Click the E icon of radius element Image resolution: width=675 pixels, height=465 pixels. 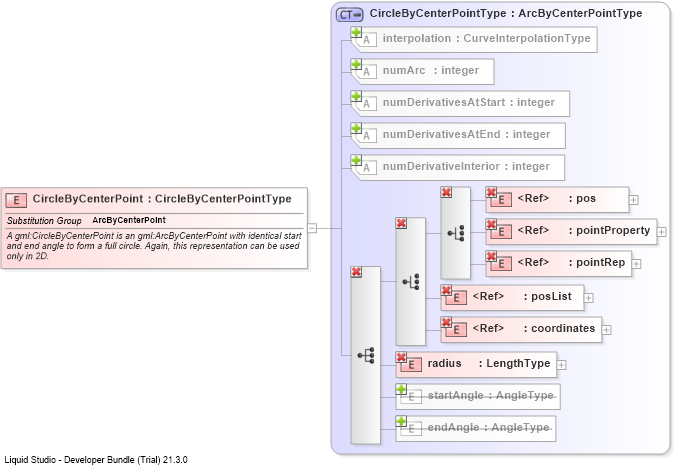pos(411,365)
